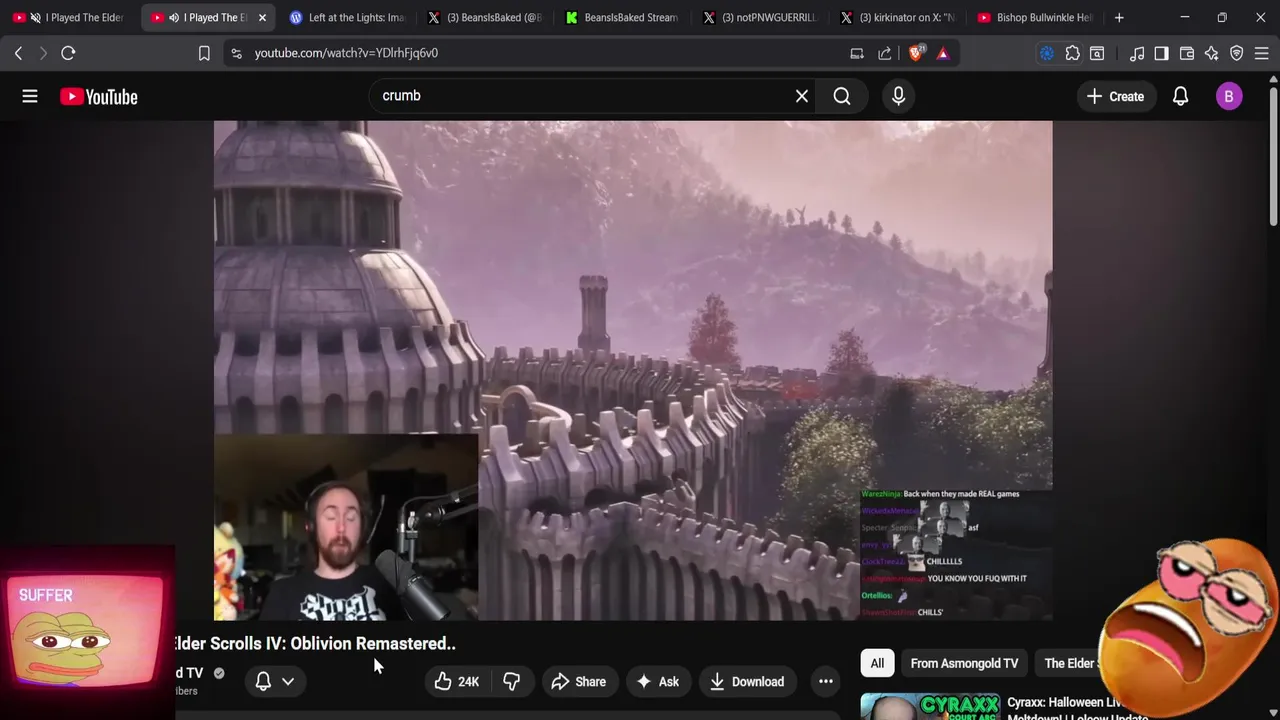1280x720 pixels.
Task: Go to the YouTube home logo
Action: [x=99, y=97]
